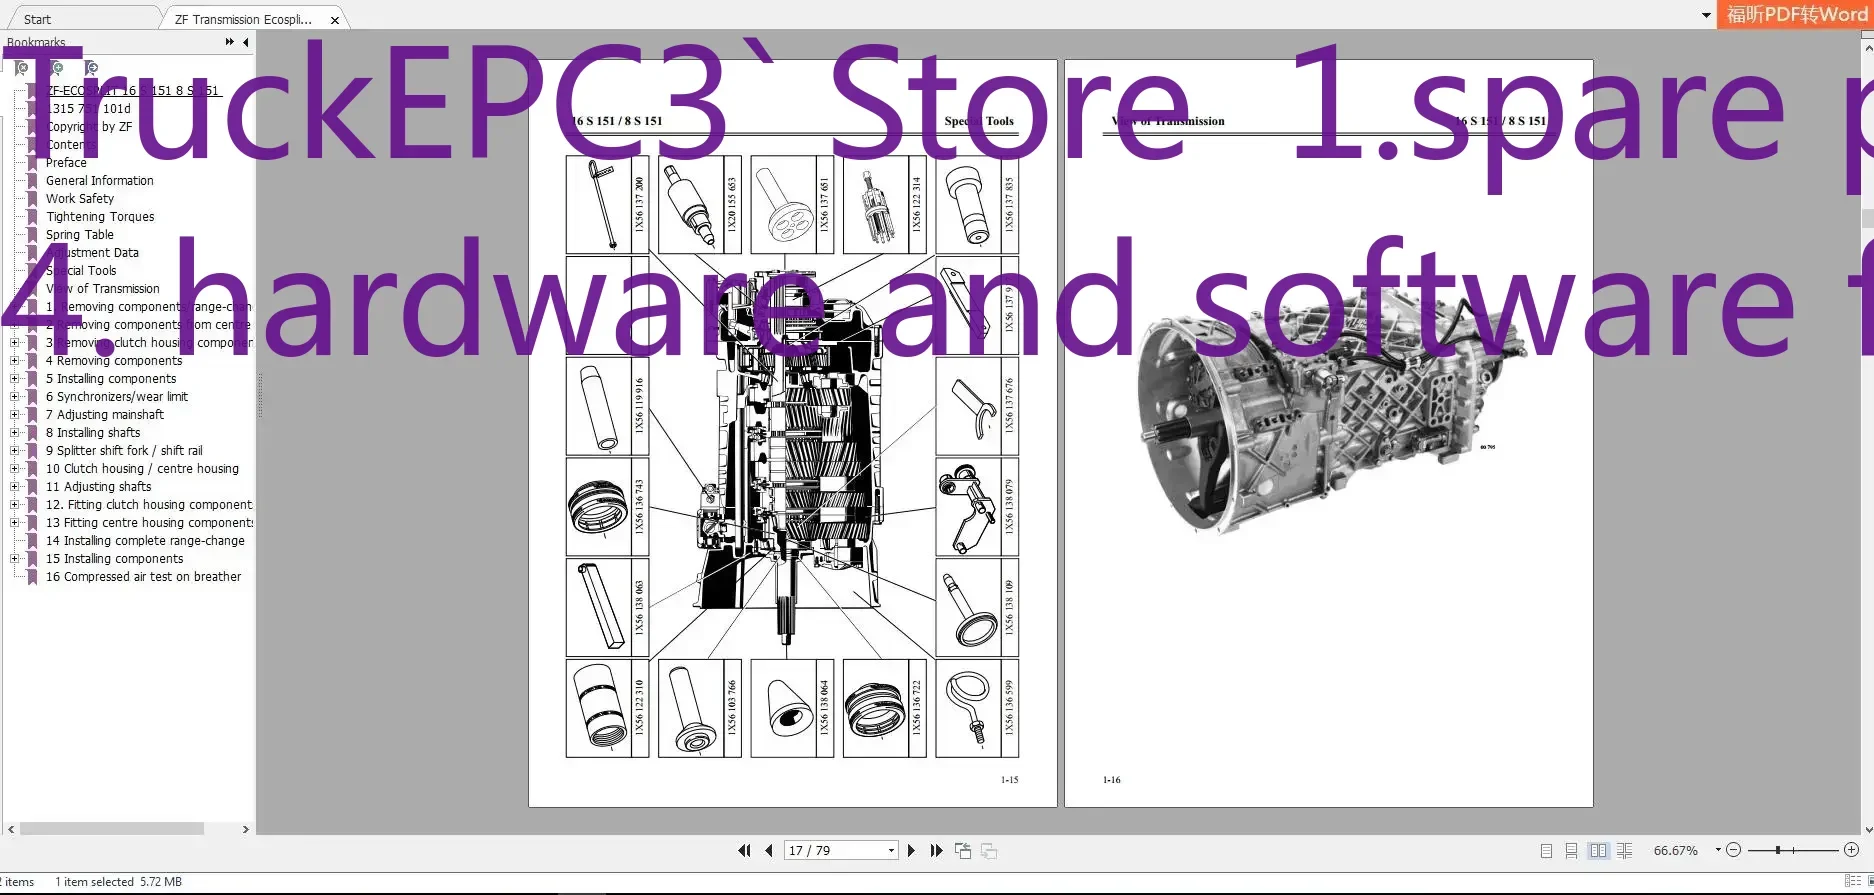Add new bookmark icon in Bookmarks panel
This screenshot has width=1874, height=895.
(56, 68)
